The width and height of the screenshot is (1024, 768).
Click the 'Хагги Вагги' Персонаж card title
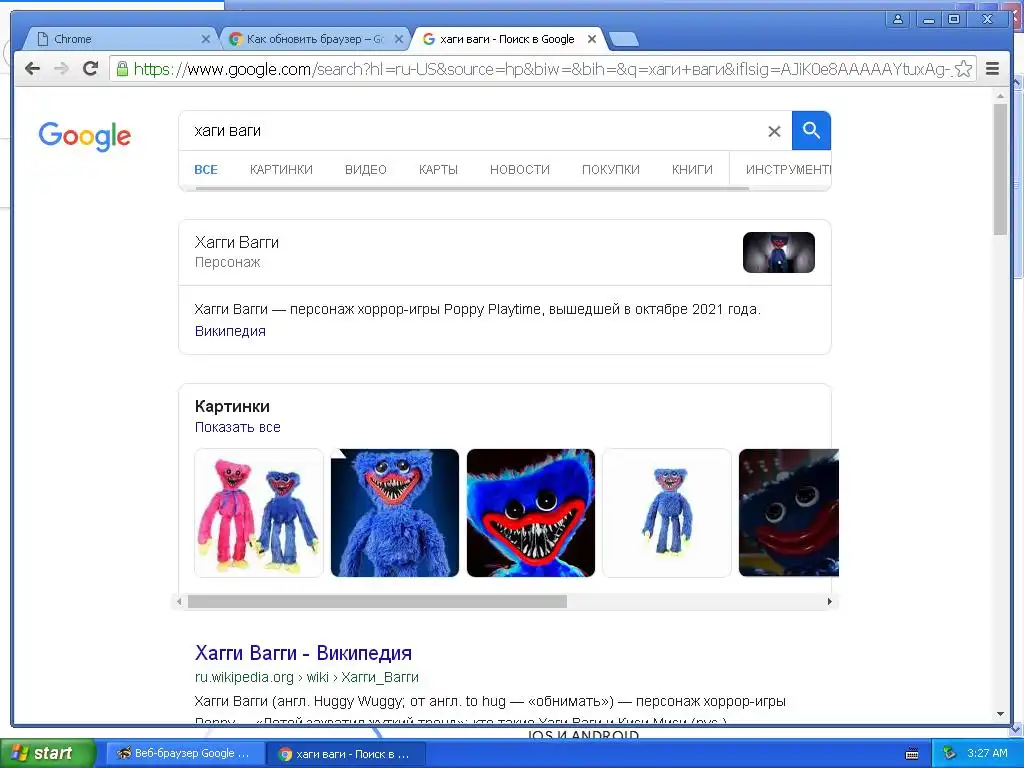236,242
